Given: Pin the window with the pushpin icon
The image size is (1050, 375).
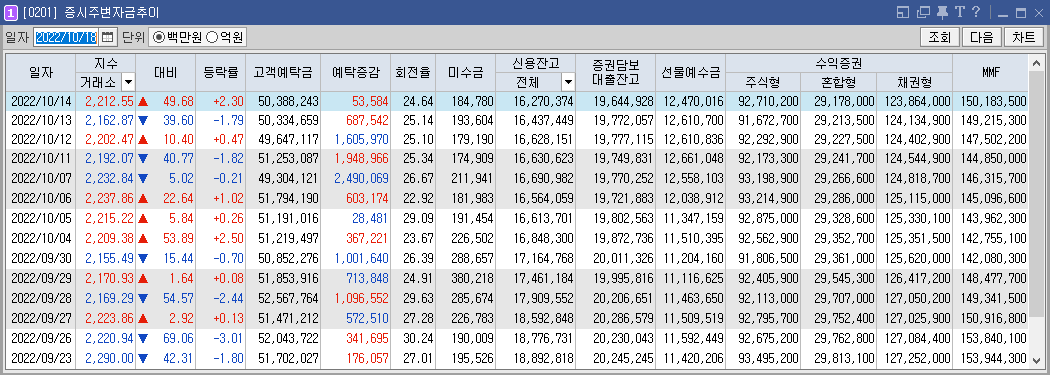Looking at the screenshot, I should click(x=943, y=12).
